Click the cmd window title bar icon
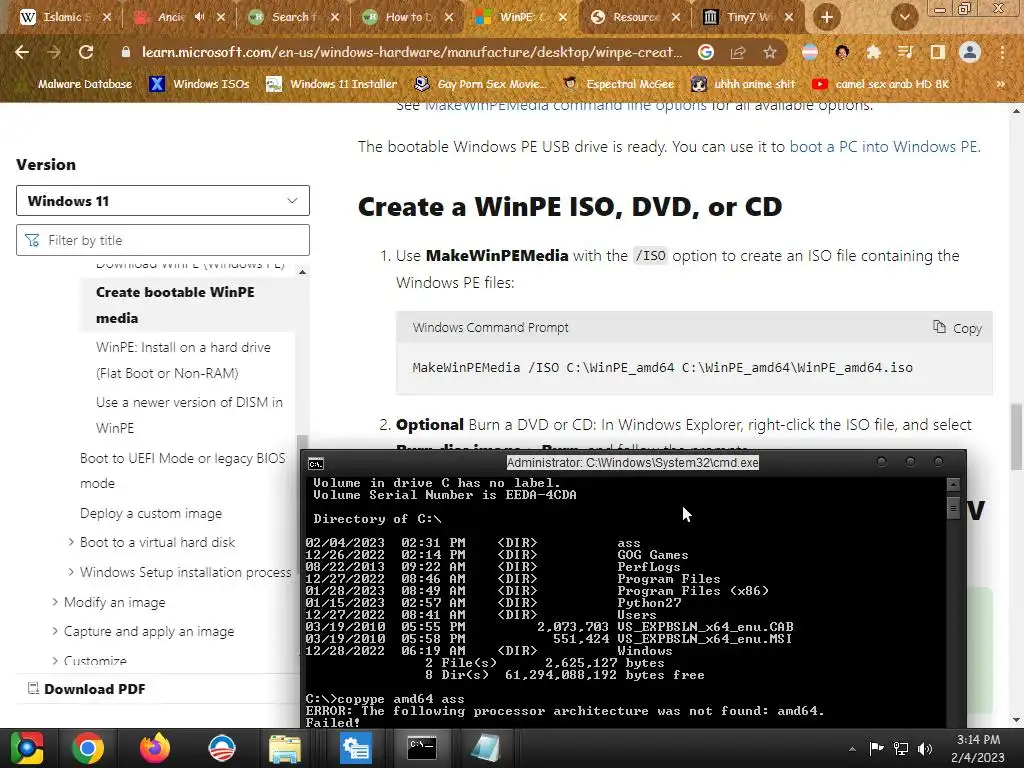This screenshot has height=768, width=1024. pyautogui.click(x=316, y=464)
